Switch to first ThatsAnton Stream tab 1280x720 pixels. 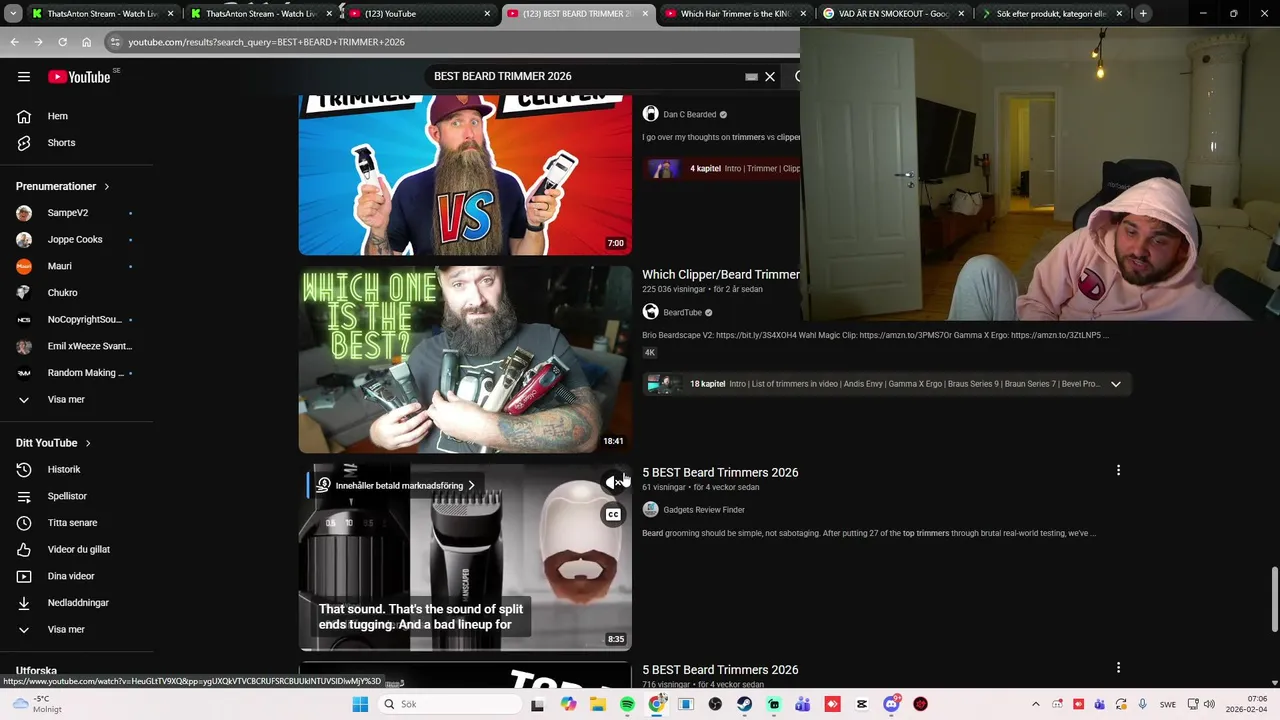pyautogui.click(x=102, y=14)
